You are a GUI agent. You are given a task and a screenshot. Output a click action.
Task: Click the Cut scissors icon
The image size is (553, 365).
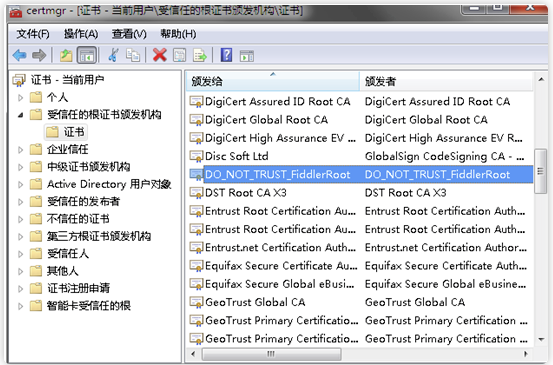coord(113,55)
